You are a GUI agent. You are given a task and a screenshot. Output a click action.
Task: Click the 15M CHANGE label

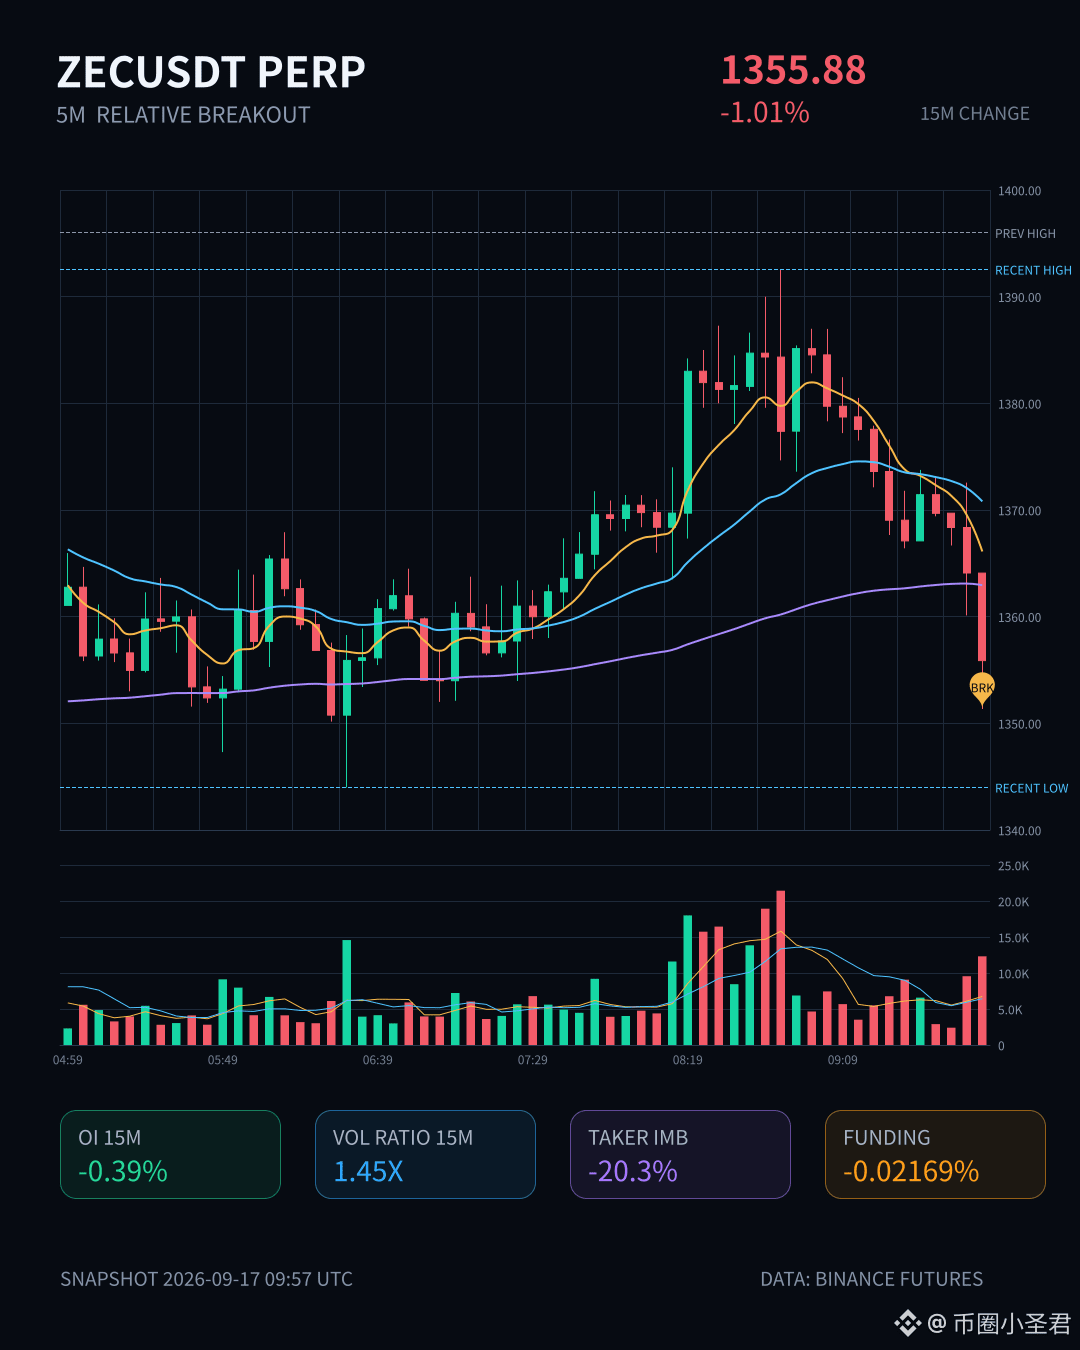[975, 114]
